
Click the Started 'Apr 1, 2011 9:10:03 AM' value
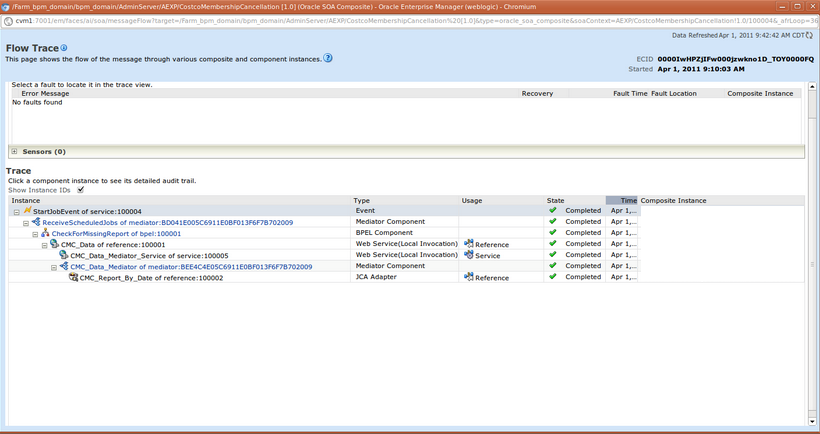click(x=701, y=68)
